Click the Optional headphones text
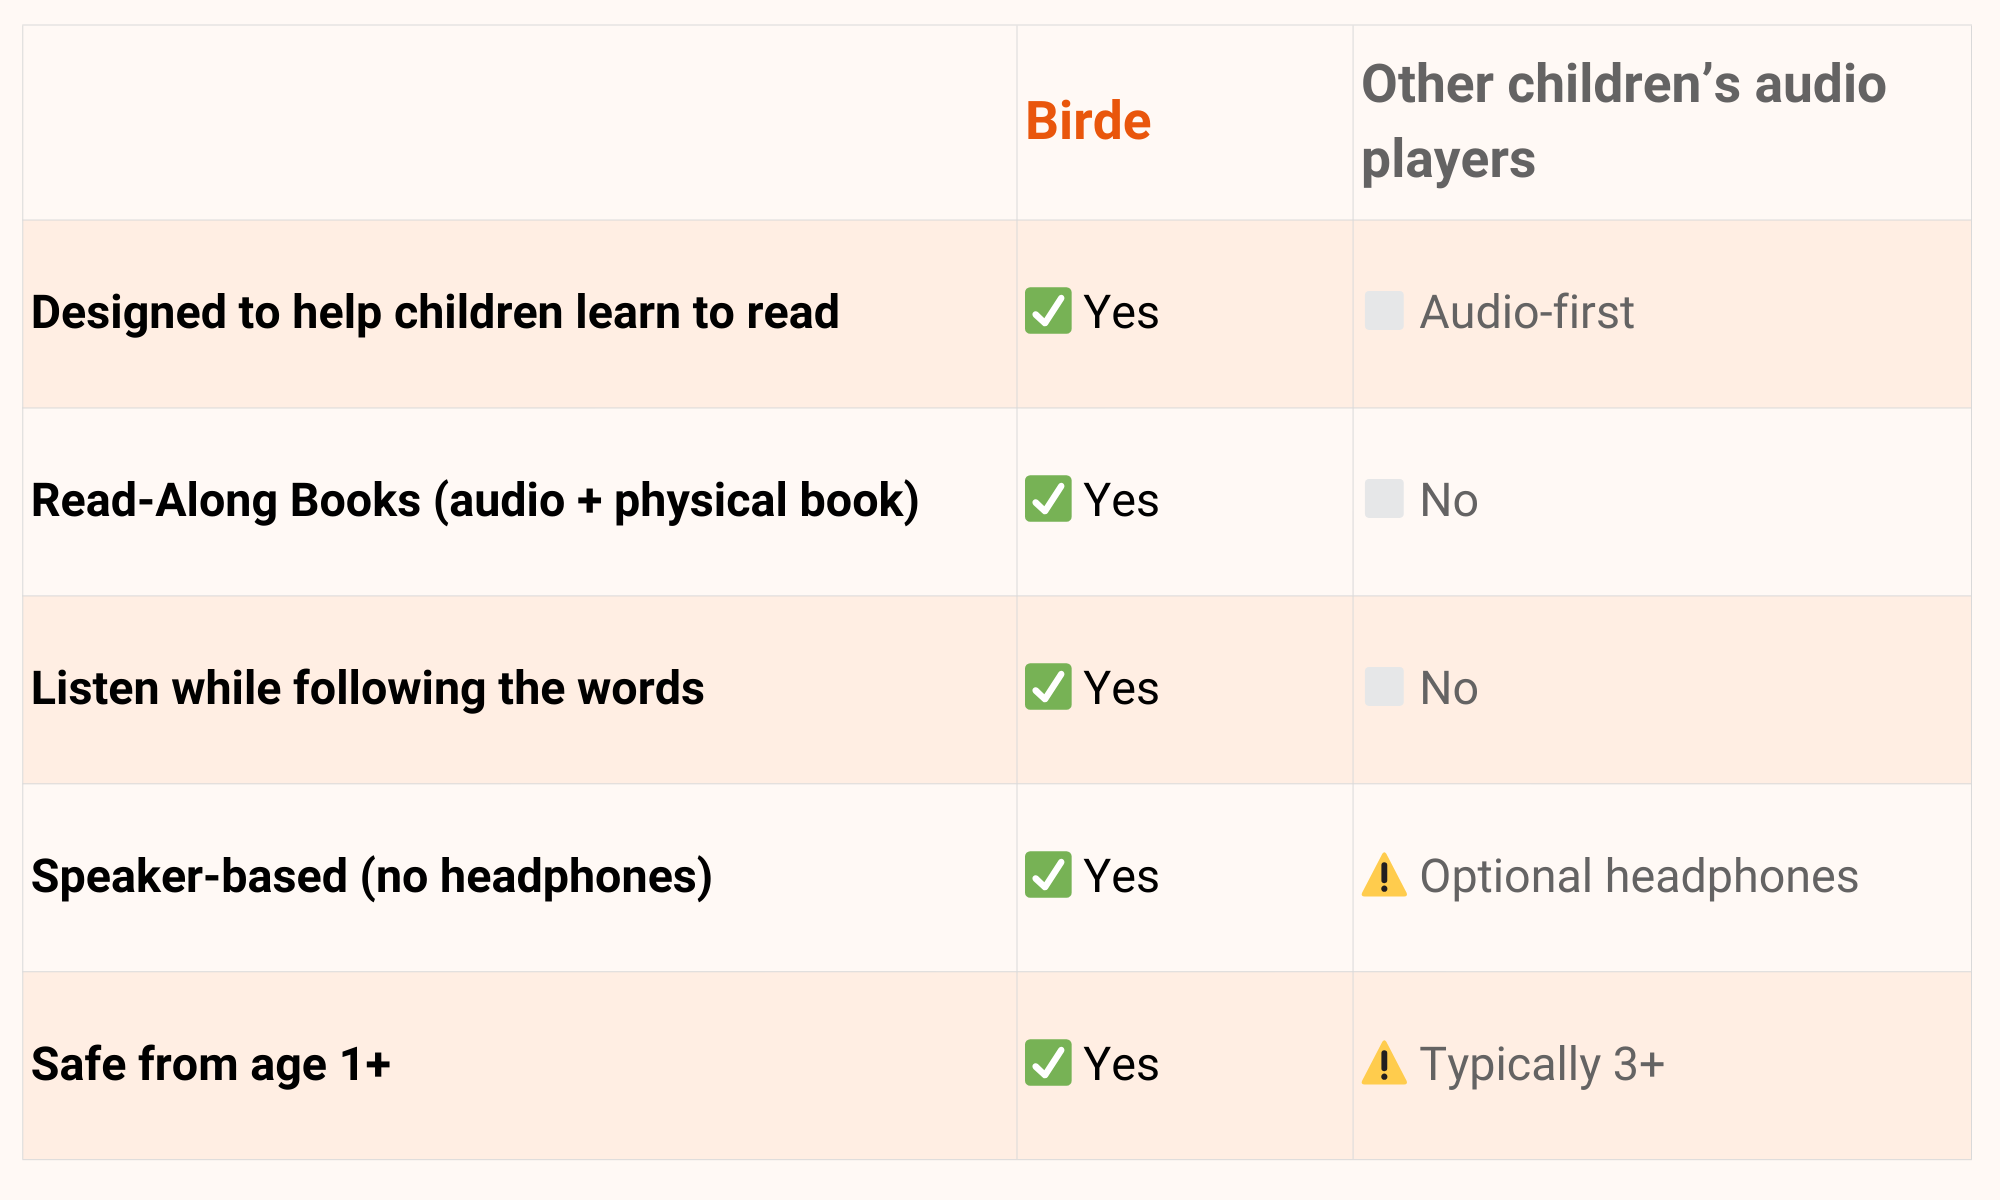2000x1200 pixels. click(x=1638, y=876)
